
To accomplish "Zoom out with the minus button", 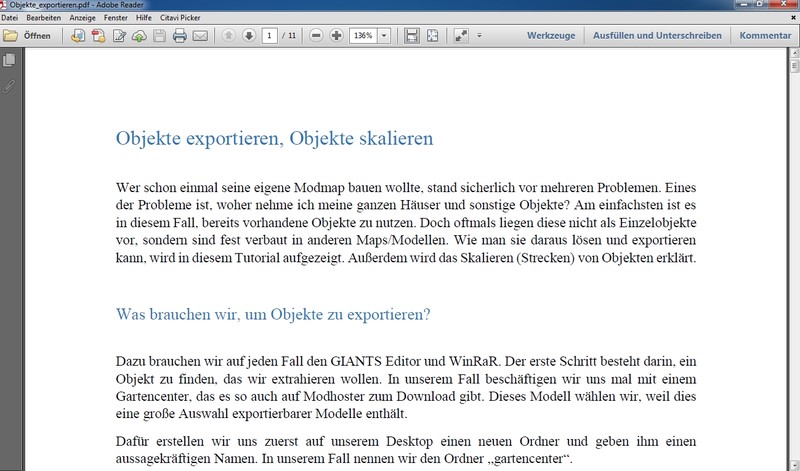I will pos(316,36).
